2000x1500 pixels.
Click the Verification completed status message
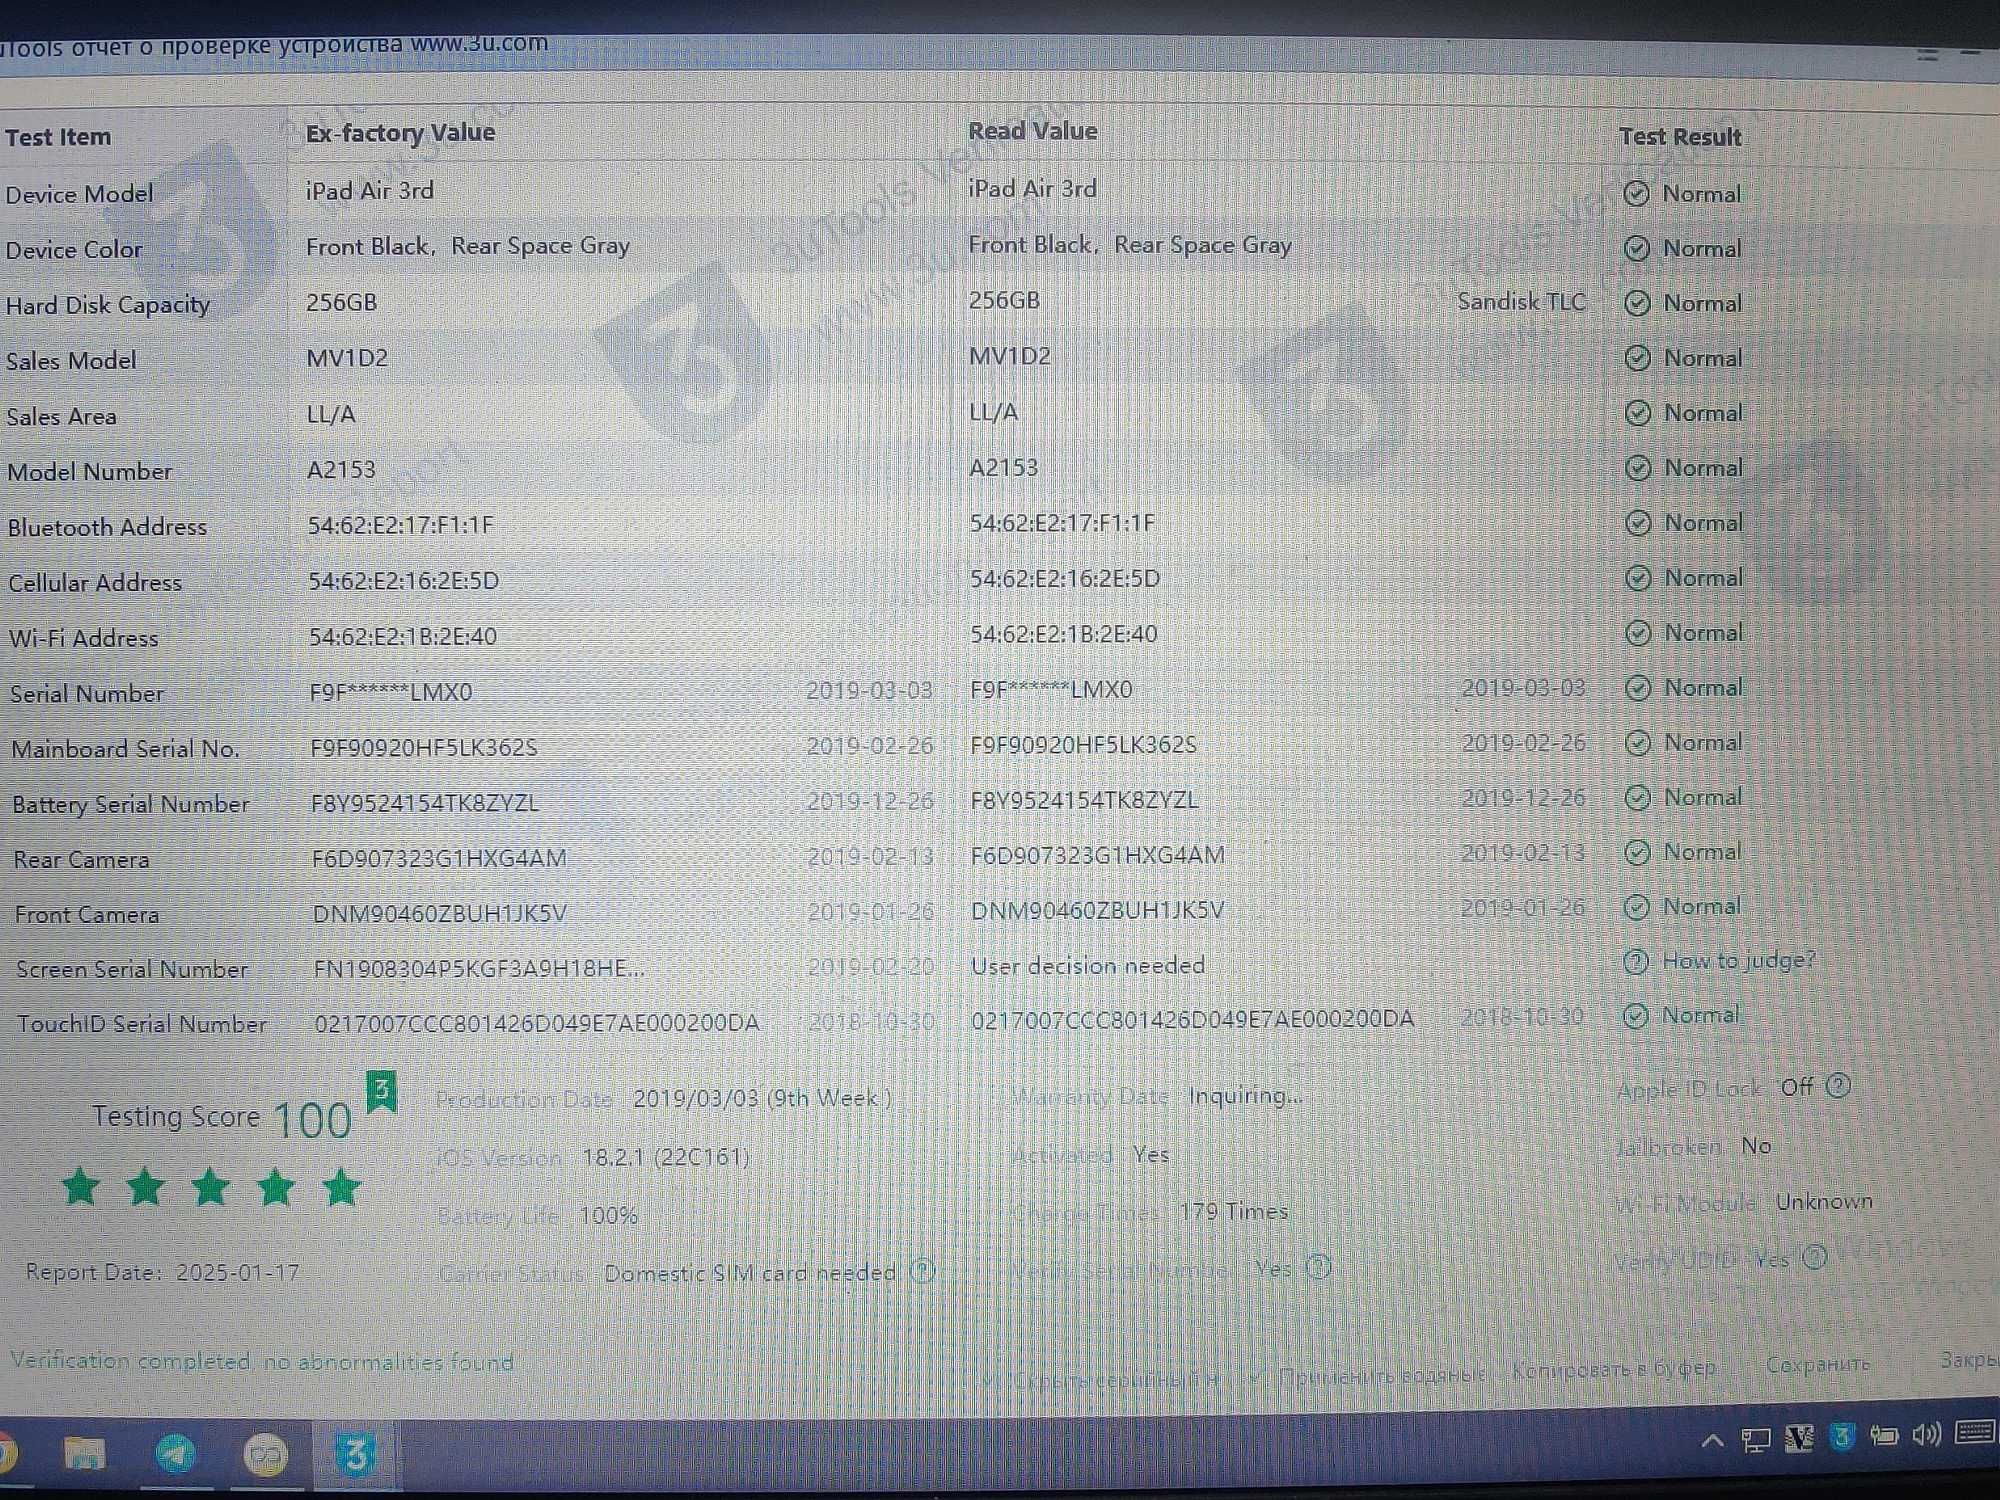(262, 1361)
